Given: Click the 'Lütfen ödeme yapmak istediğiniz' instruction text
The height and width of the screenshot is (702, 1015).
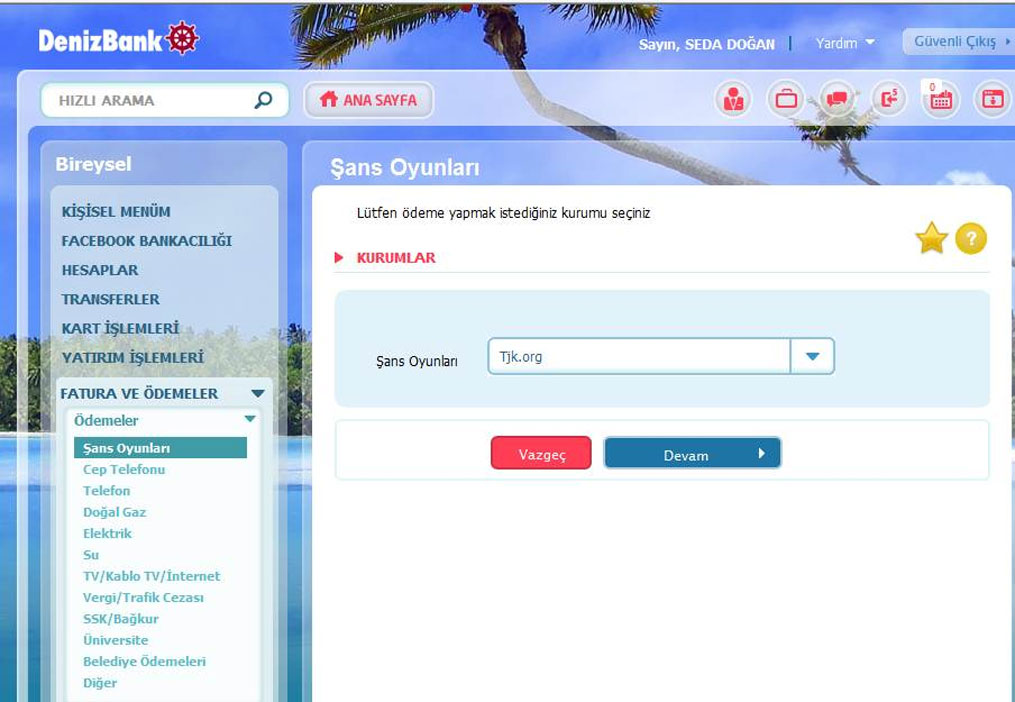Looking at the screenshot, I should tap(504, 213).
